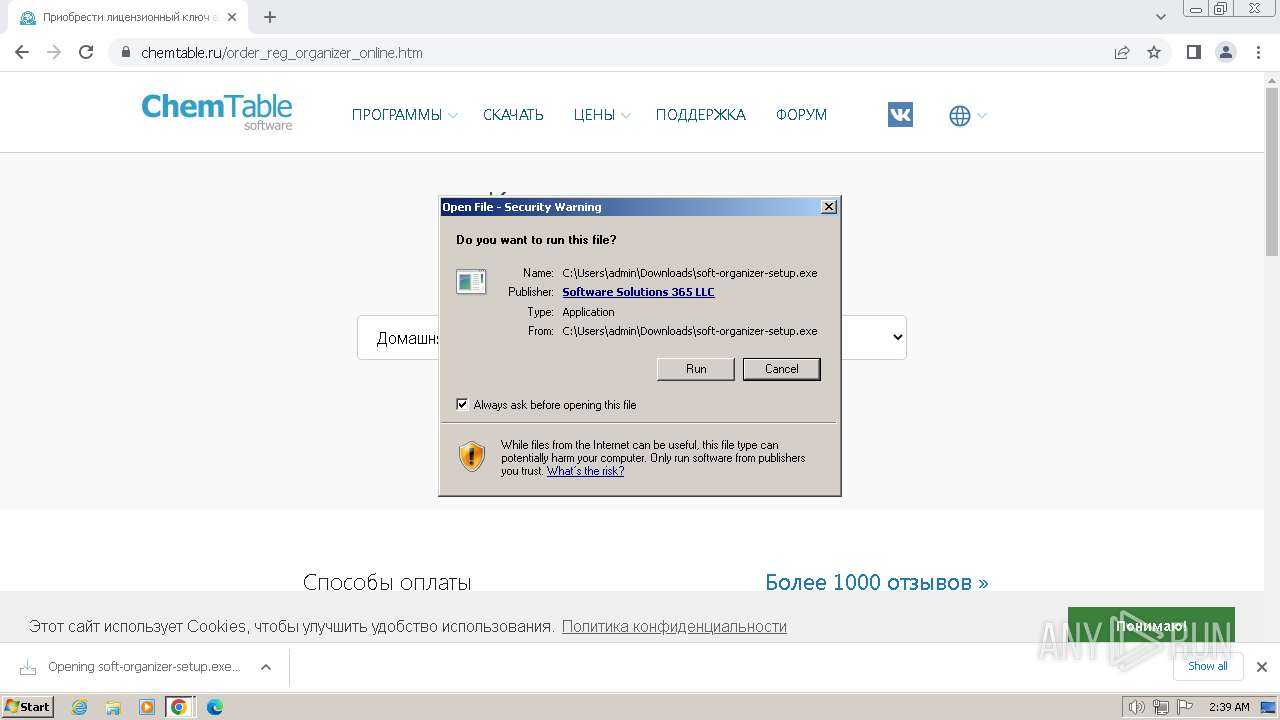Image resolution: width=1280 pixels, height=720 pixels.
Task: Close the Security Warning dialog with X
Action: point(828,207)
